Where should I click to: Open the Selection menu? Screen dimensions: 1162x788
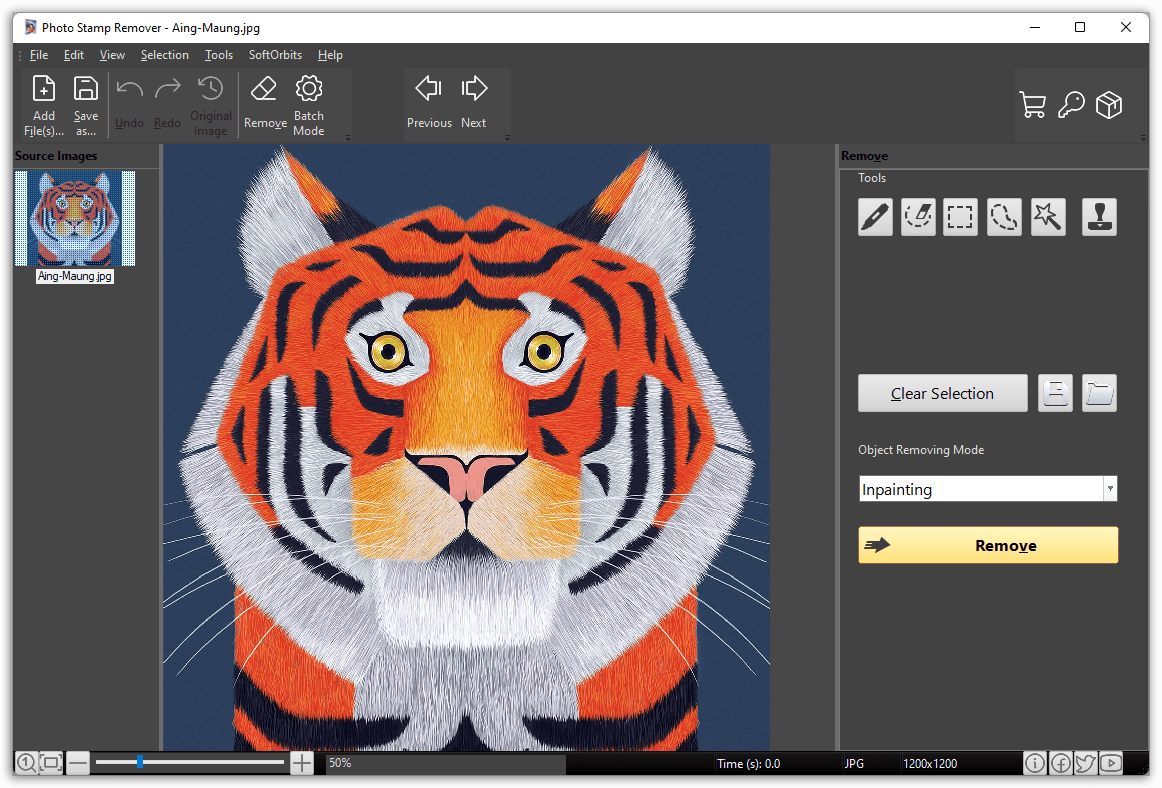tap(165, 55)
